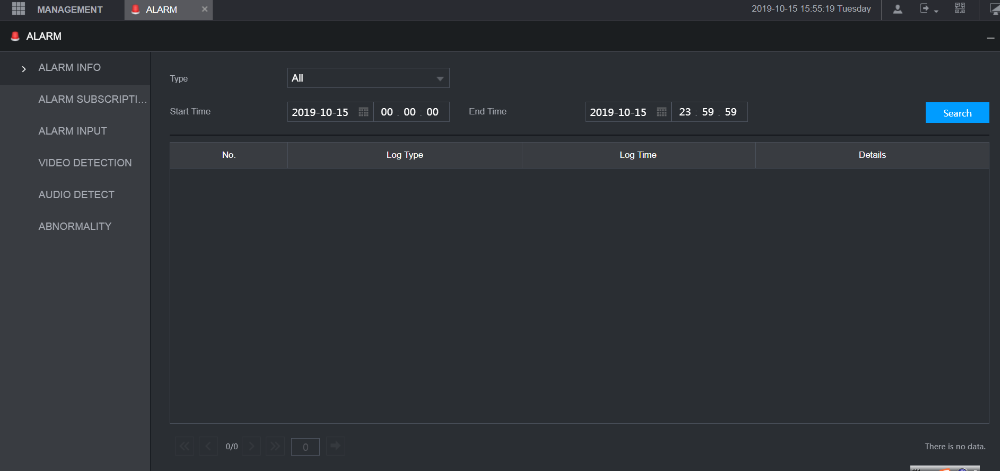Close the ALARM tab
The width and height of the screenshot is (1000, 471).
(205, 10)
